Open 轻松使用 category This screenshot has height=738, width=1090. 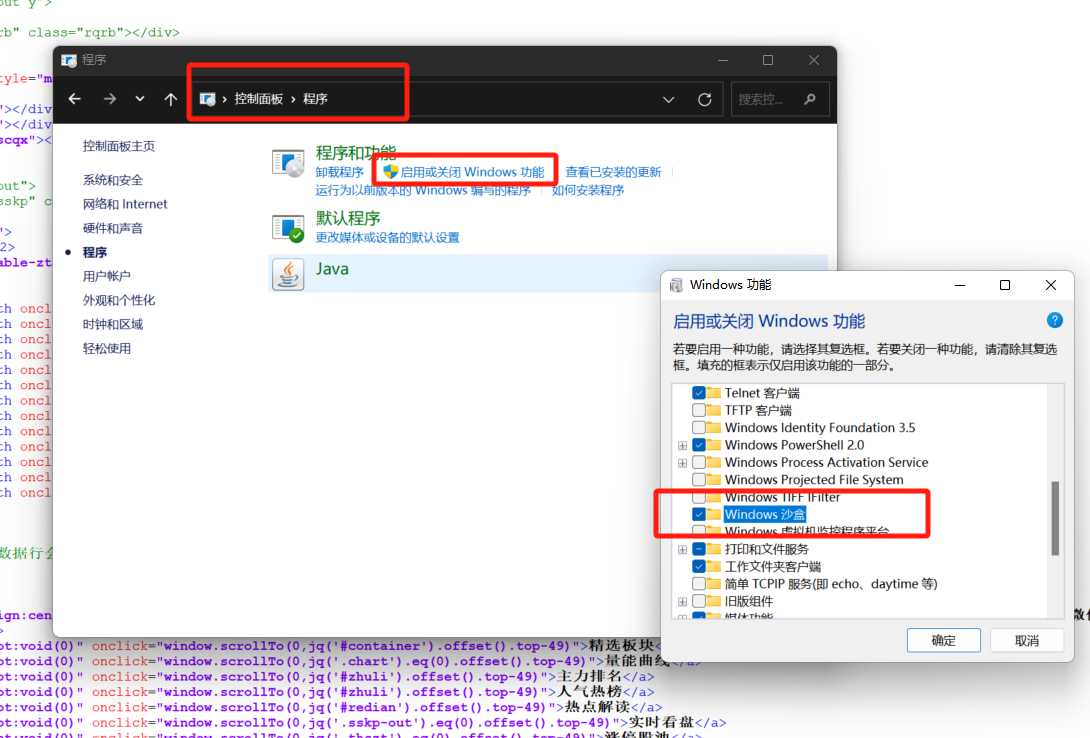106,348
